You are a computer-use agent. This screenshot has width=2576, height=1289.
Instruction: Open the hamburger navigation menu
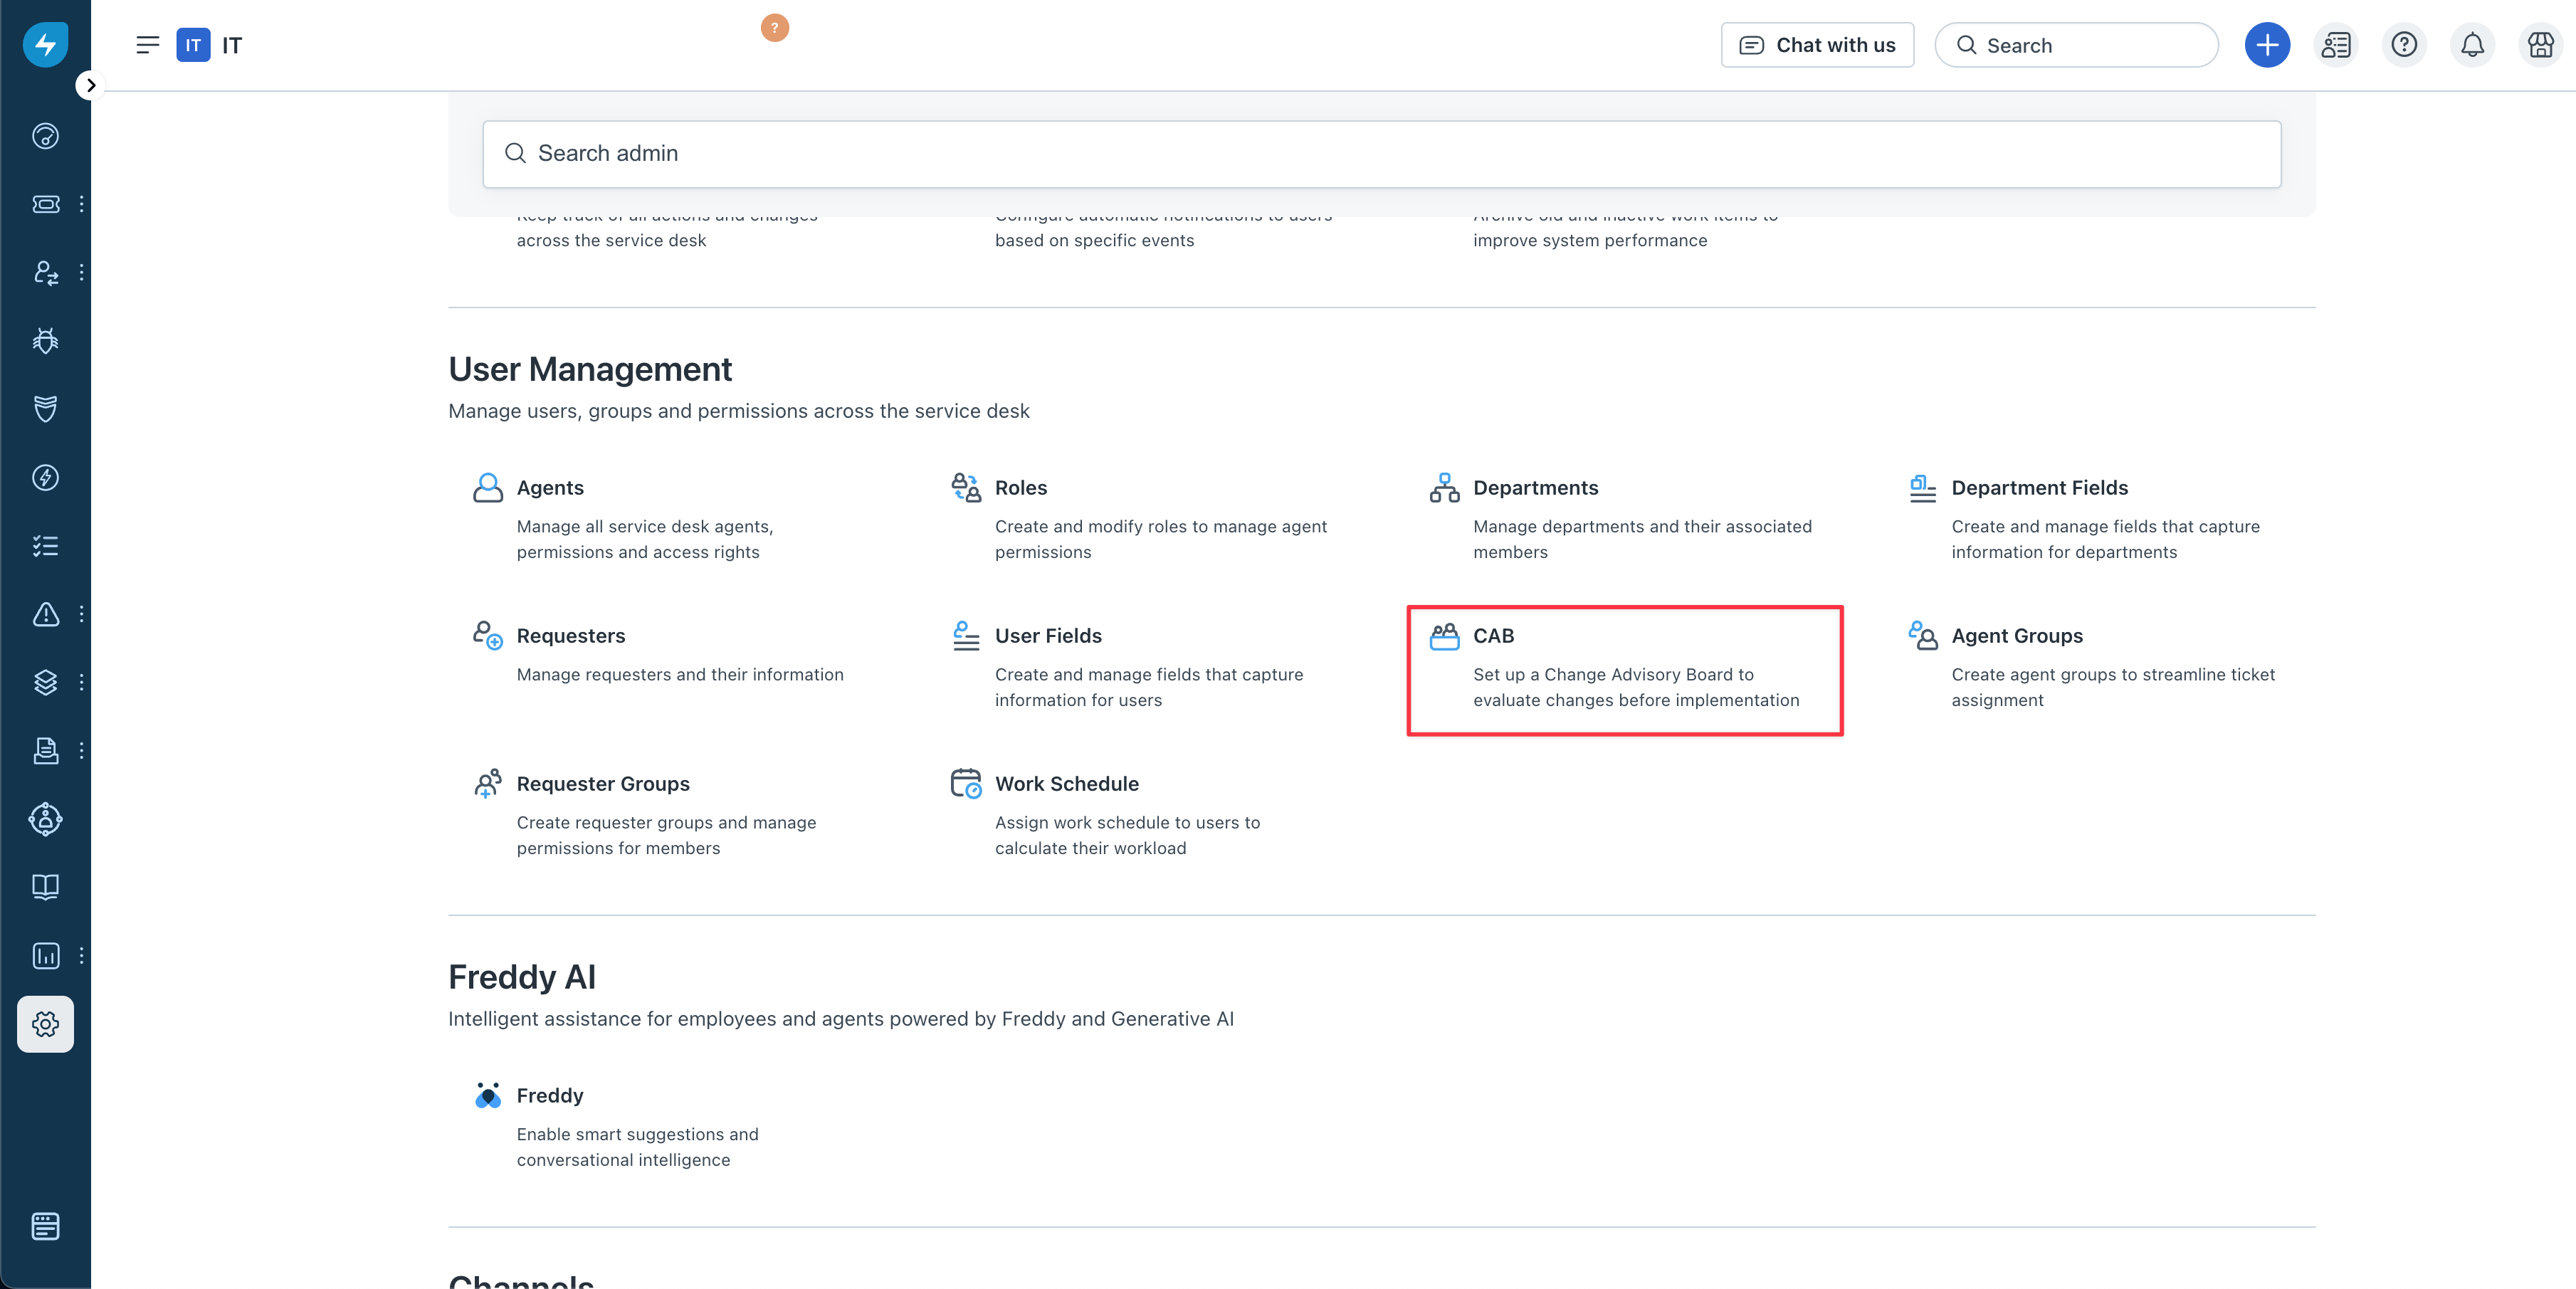coord(147,45)
